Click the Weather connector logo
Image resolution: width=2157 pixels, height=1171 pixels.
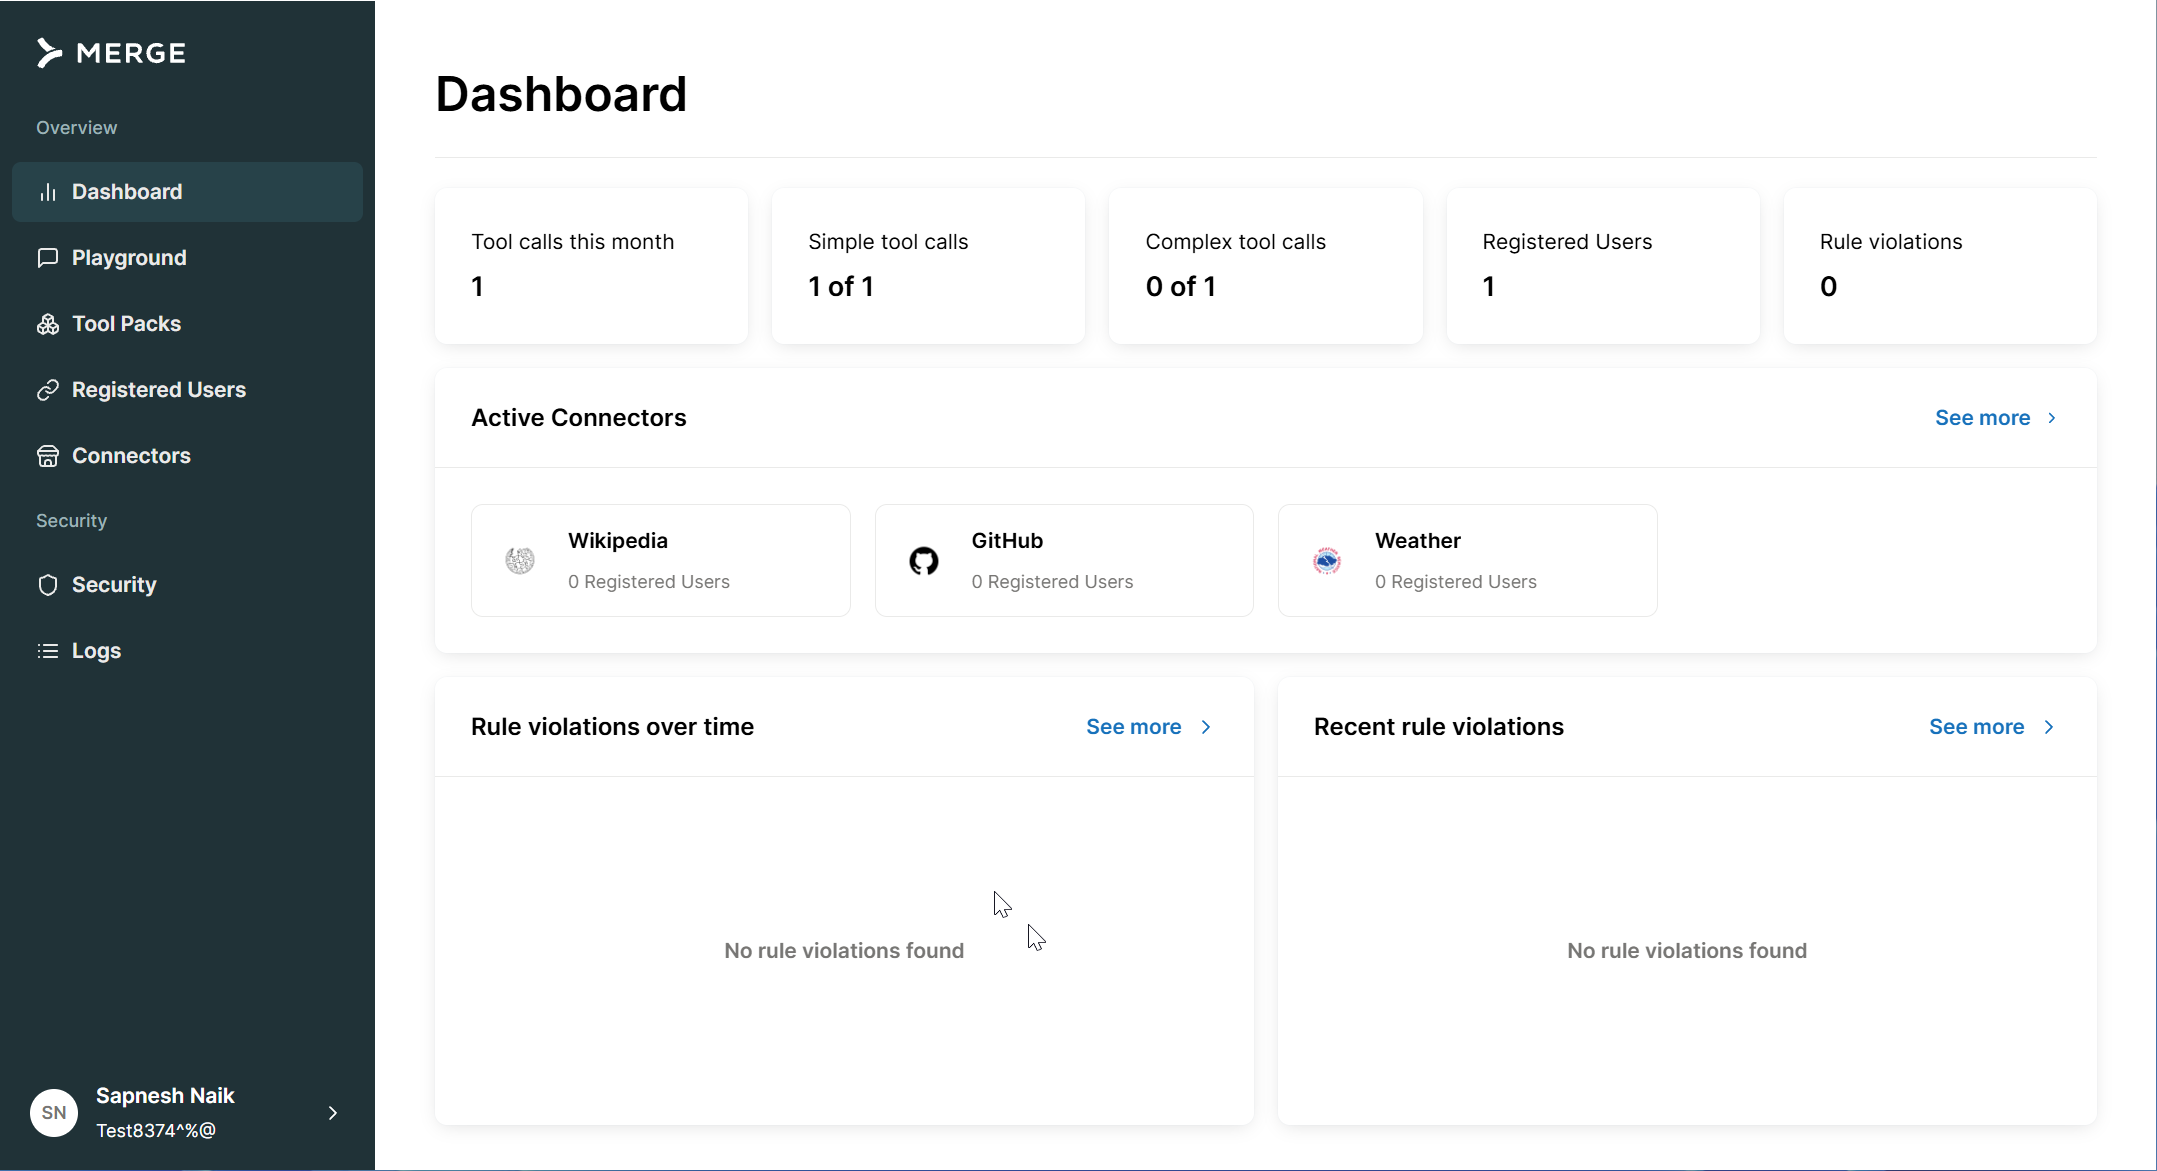[1327, 561]
